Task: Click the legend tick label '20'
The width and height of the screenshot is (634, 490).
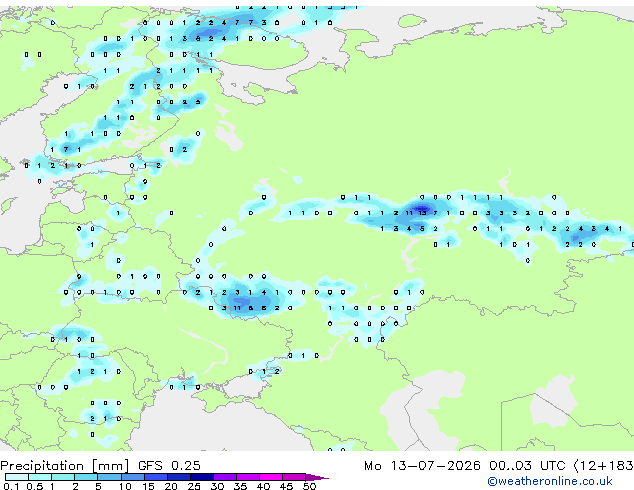Action: click(171, 486)
